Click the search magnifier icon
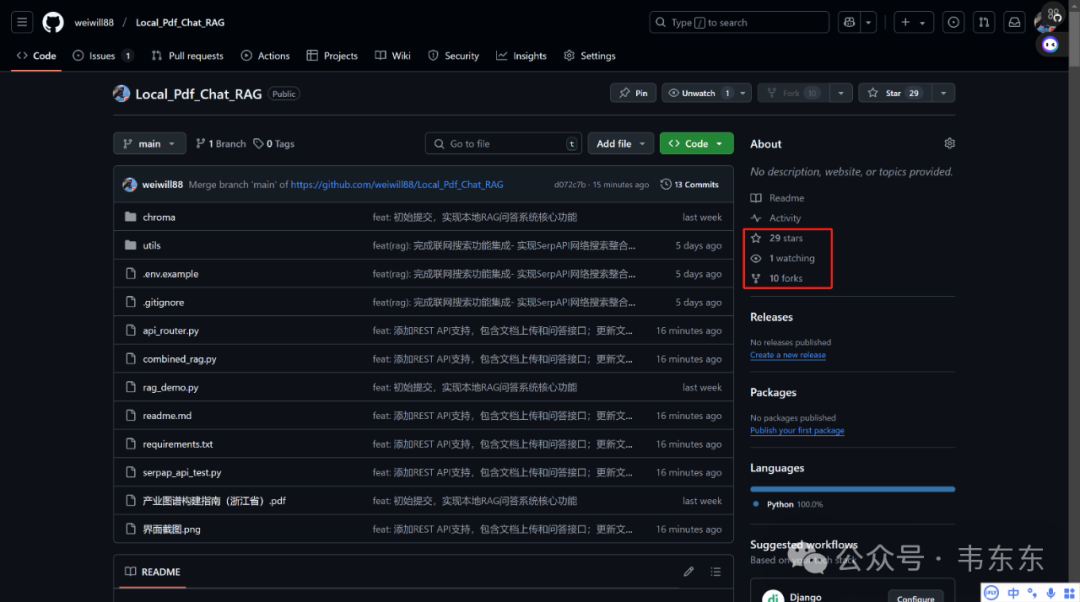The width and height of the screenshot is (1080, 602). click(x=661, y=22)
